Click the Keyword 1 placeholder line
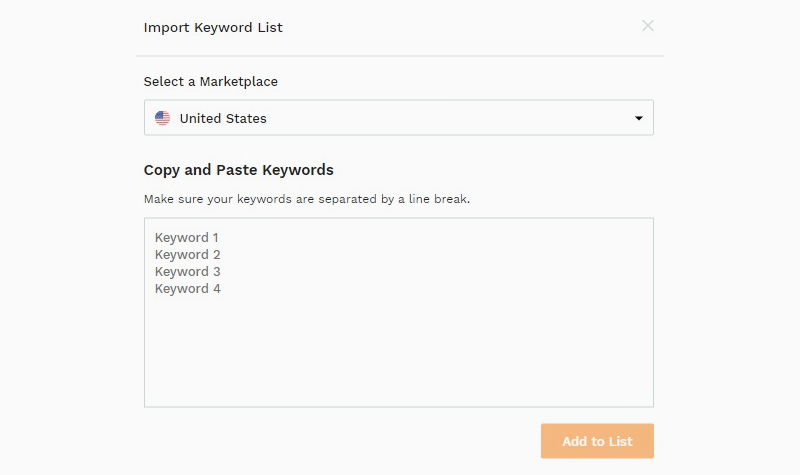The height and width of the screenshot is (475, 800). pos(187,238)
